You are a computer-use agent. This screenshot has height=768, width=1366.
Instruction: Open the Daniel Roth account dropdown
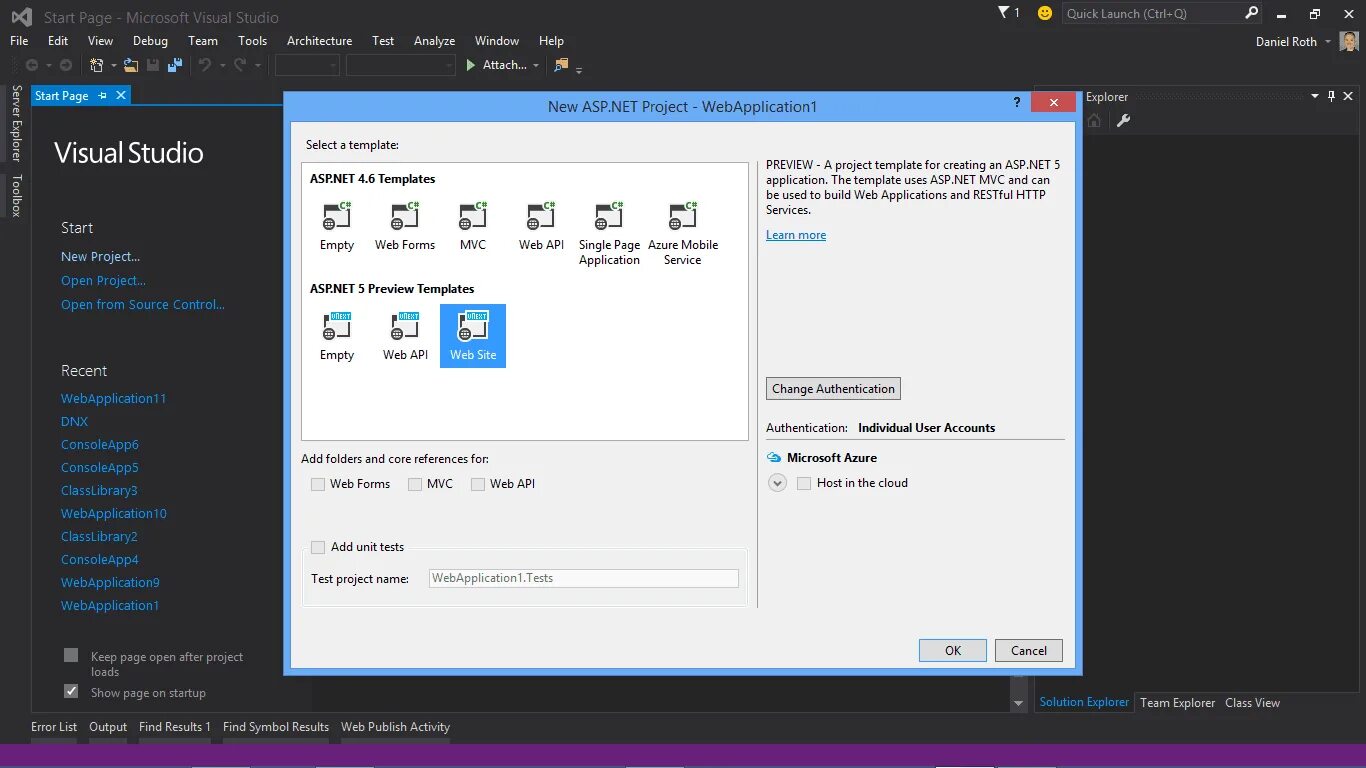pos(1328,42)
